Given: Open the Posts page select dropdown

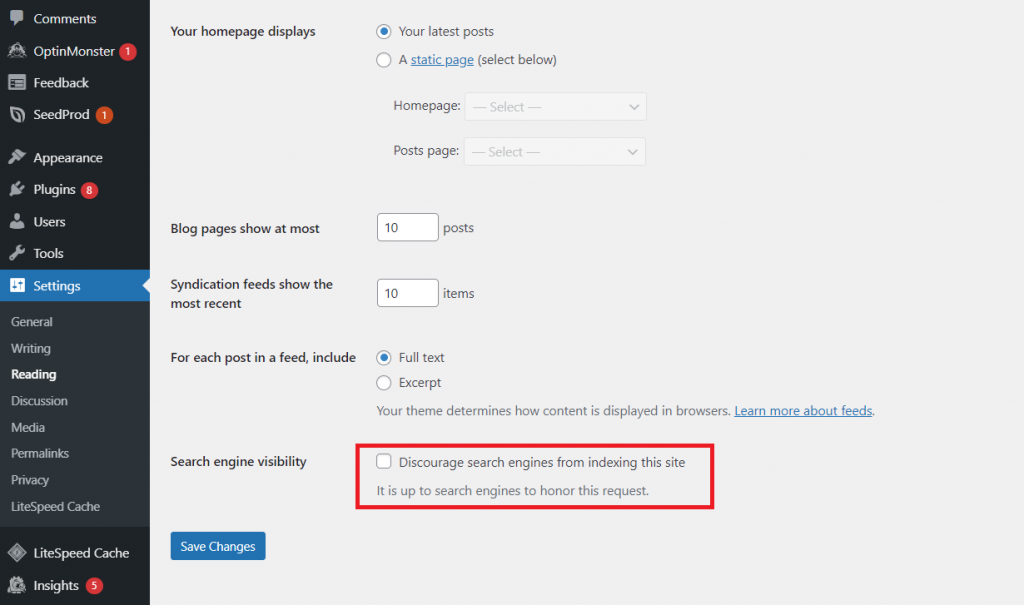Looking at the screenshot, I should [x=555, y=151].
